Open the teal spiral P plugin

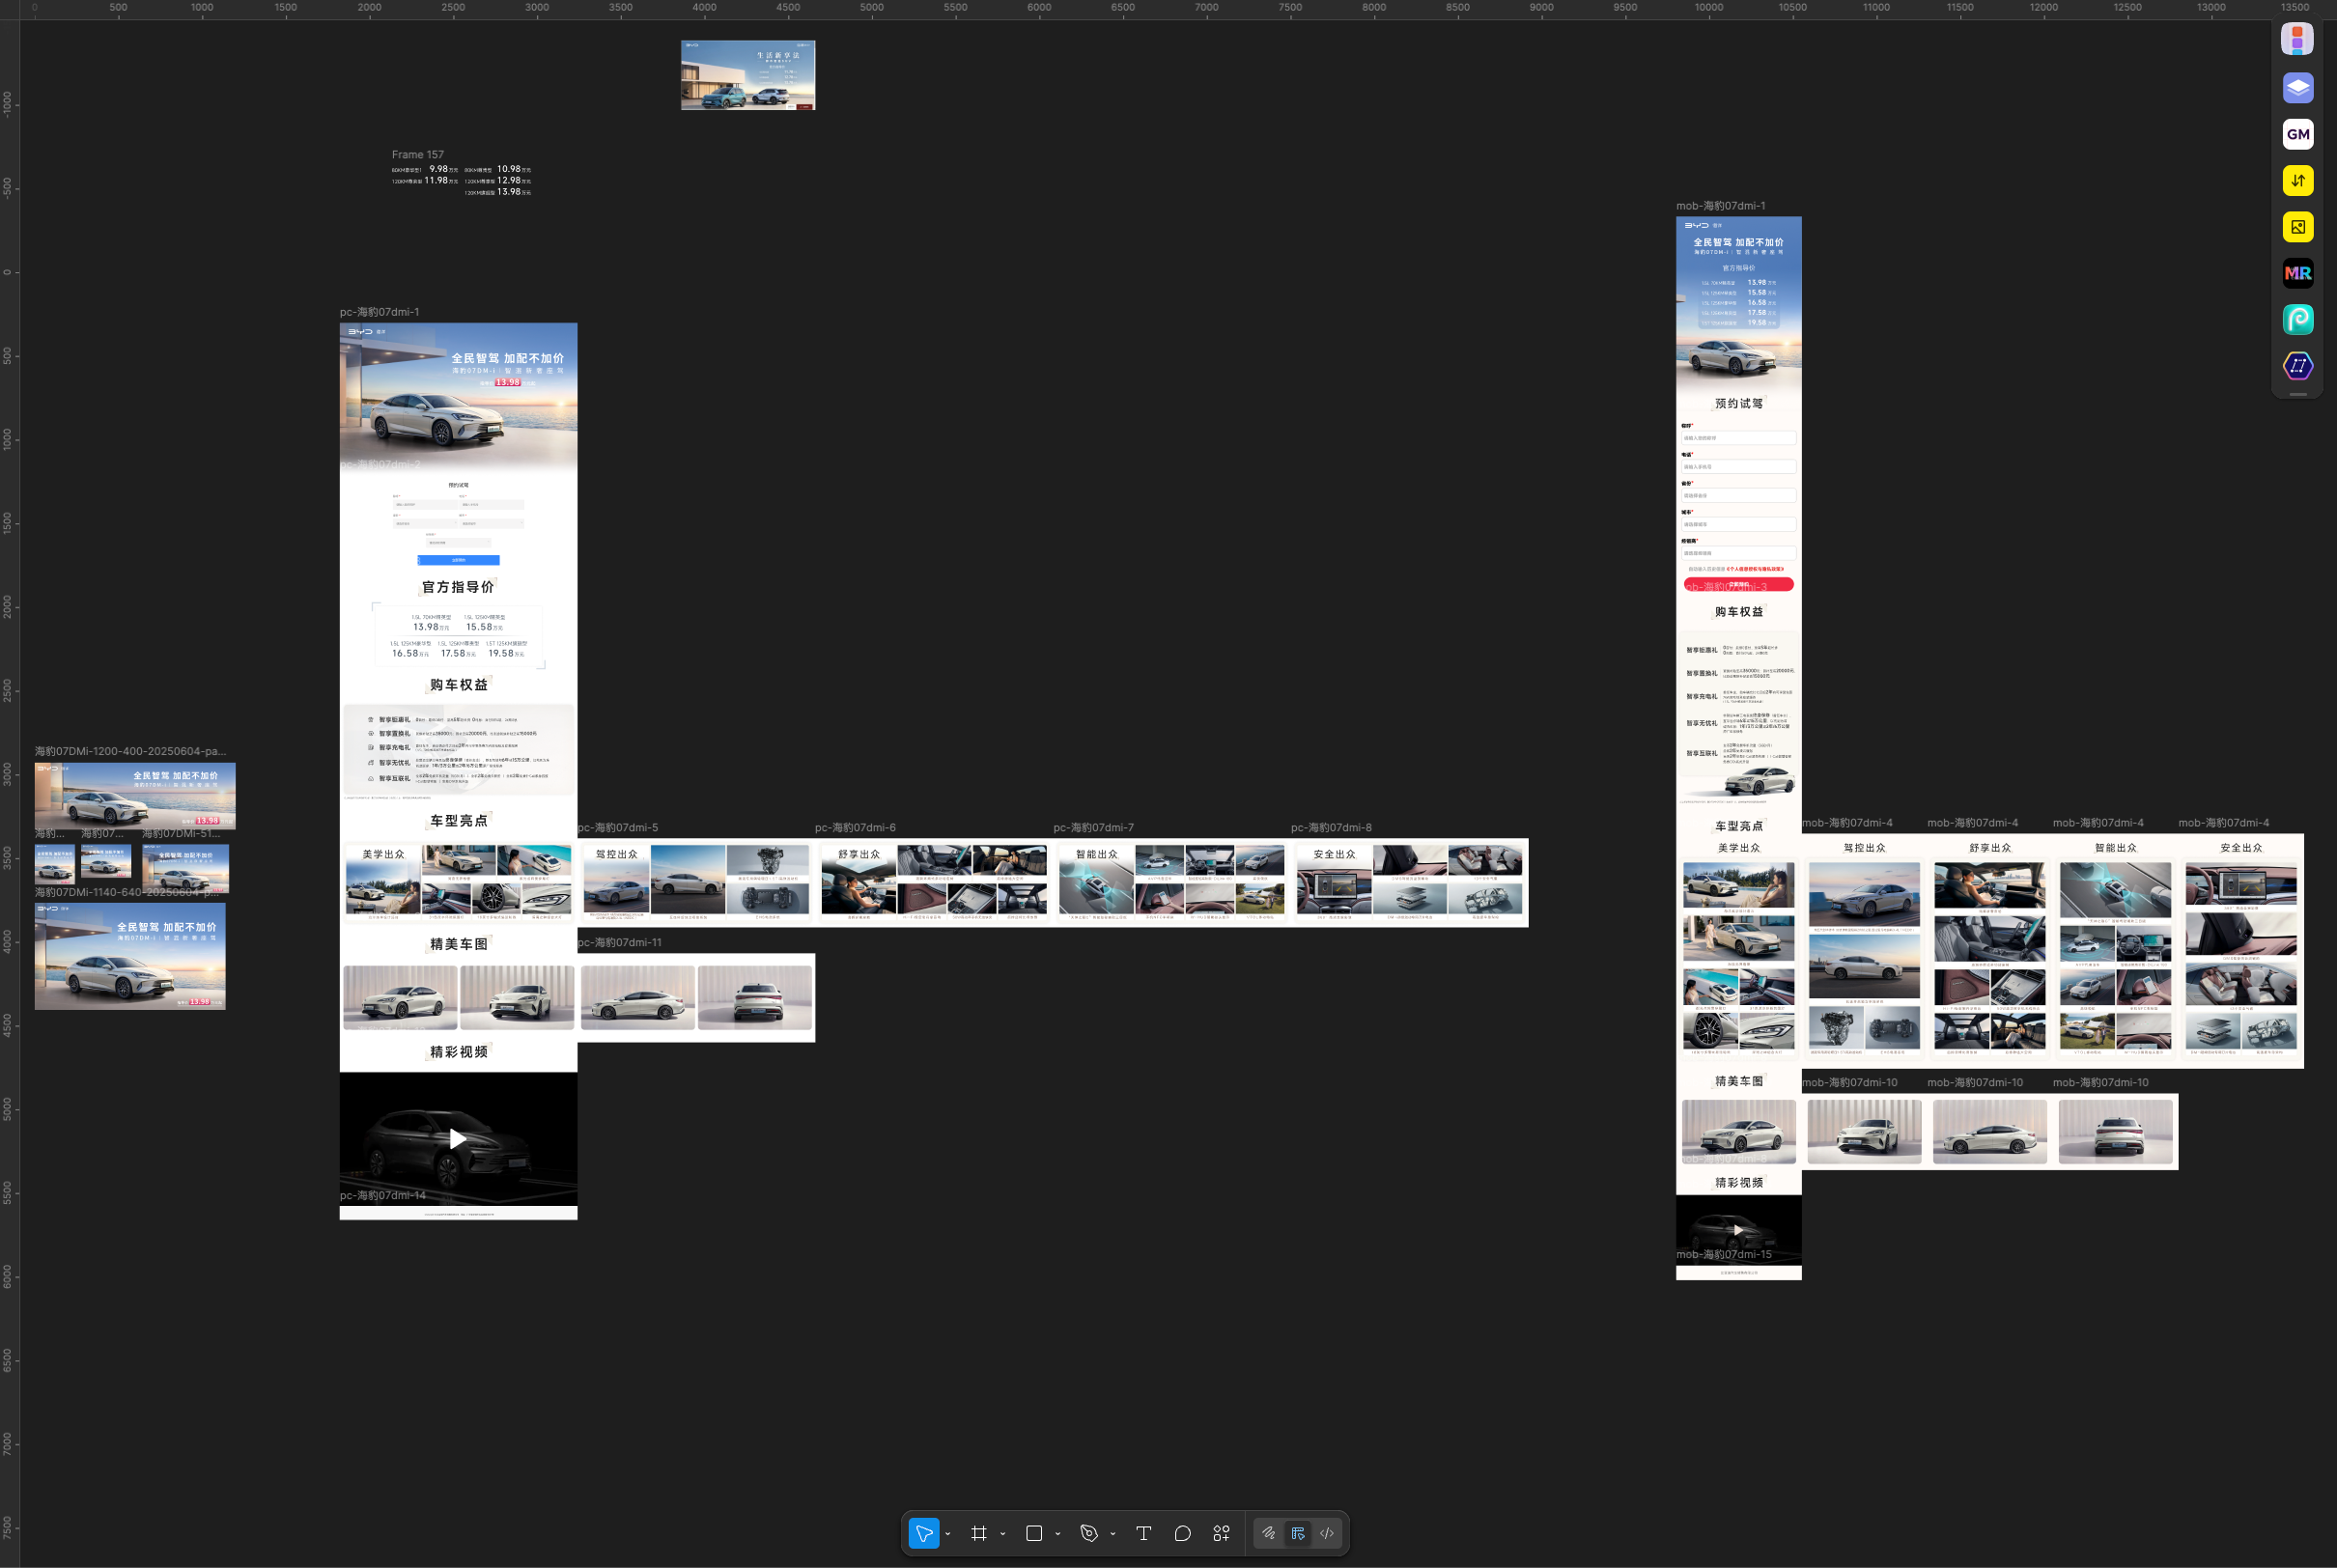[x=2298, y=319]
